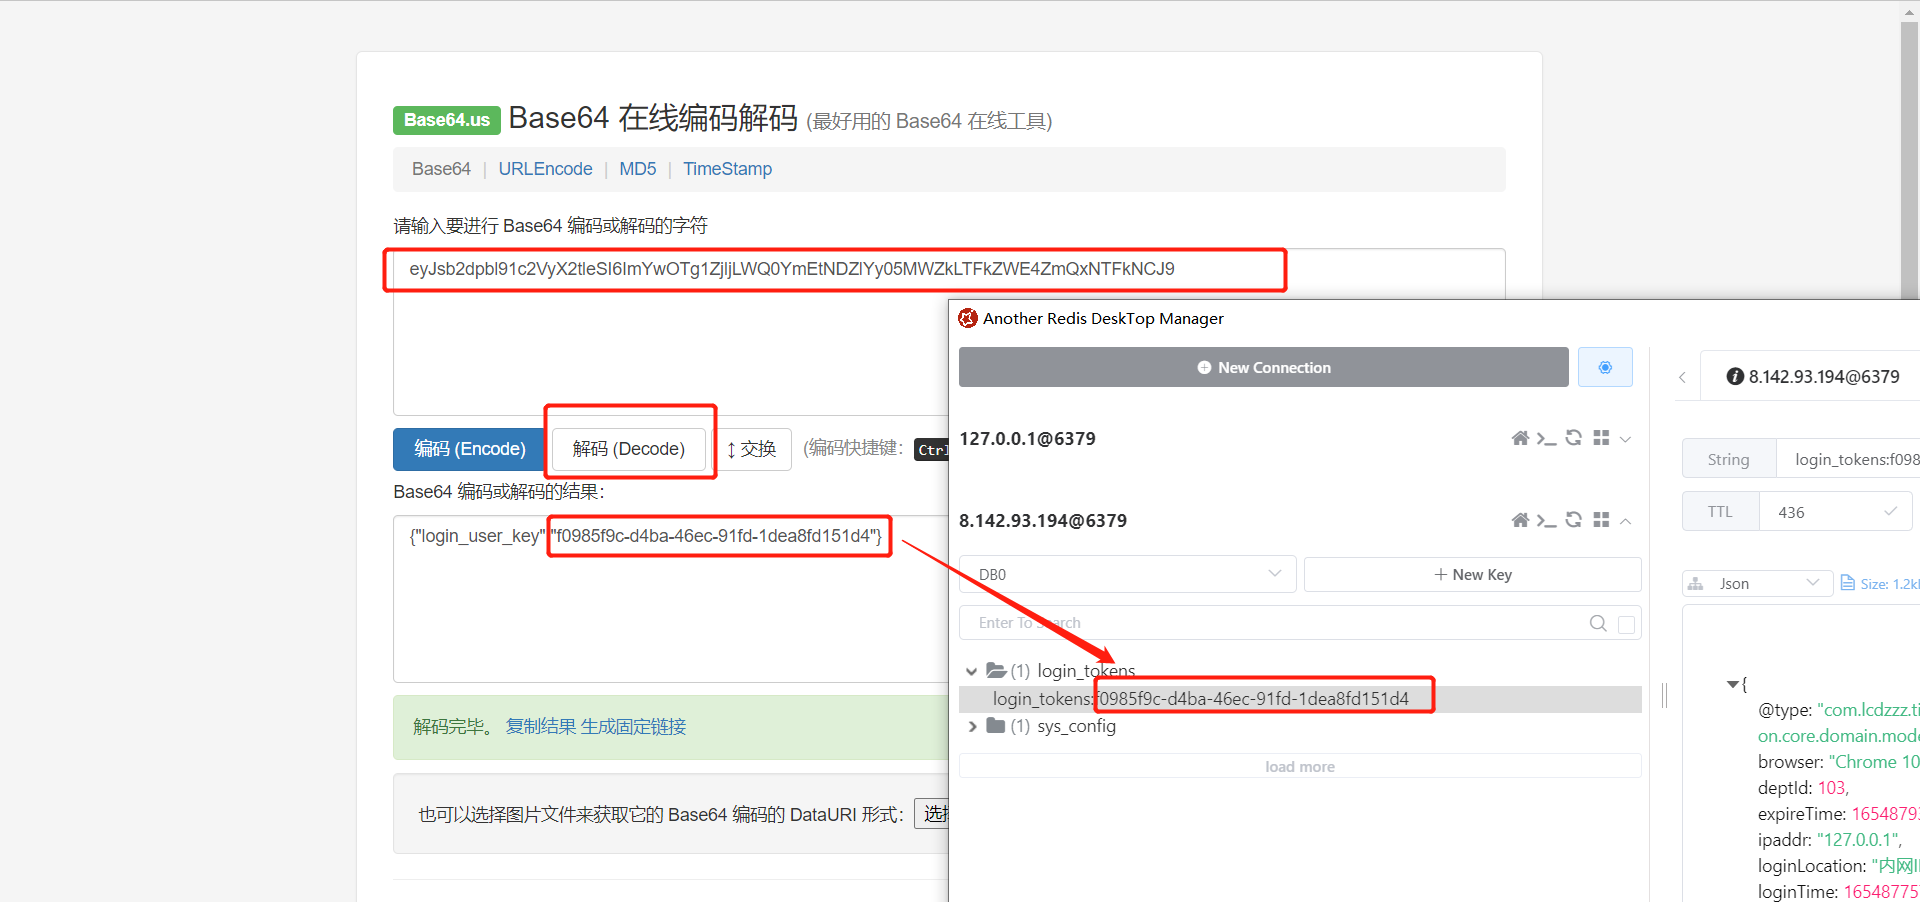Open the Json viewer format dropdown
The width and height of the screenshot is (1920, 902).
click(x=1757, y=583)
